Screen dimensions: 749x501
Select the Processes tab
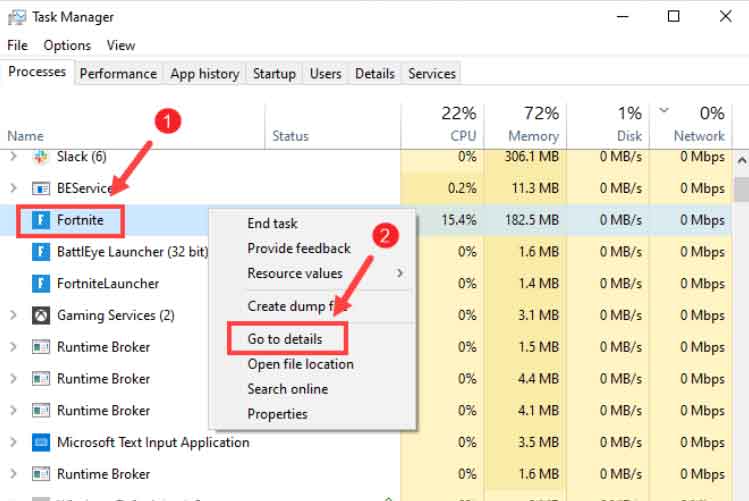[37, 72]
